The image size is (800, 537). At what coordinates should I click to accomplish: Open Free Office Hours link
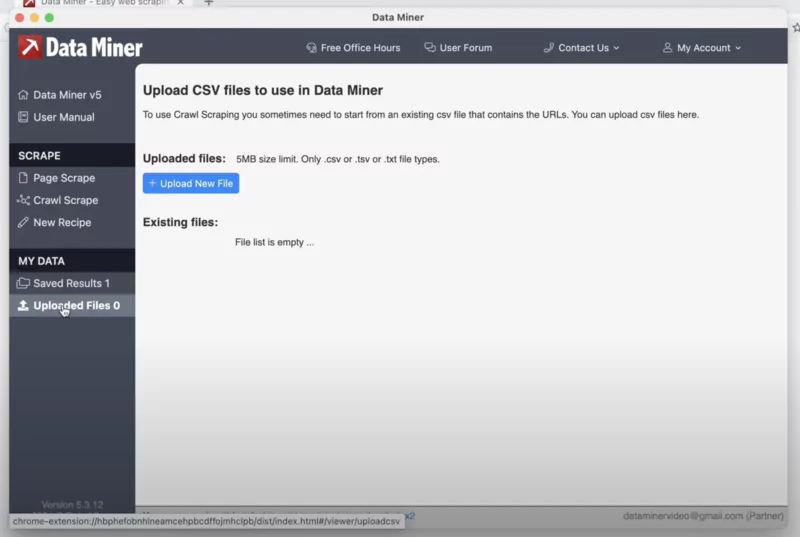[353, 47]
